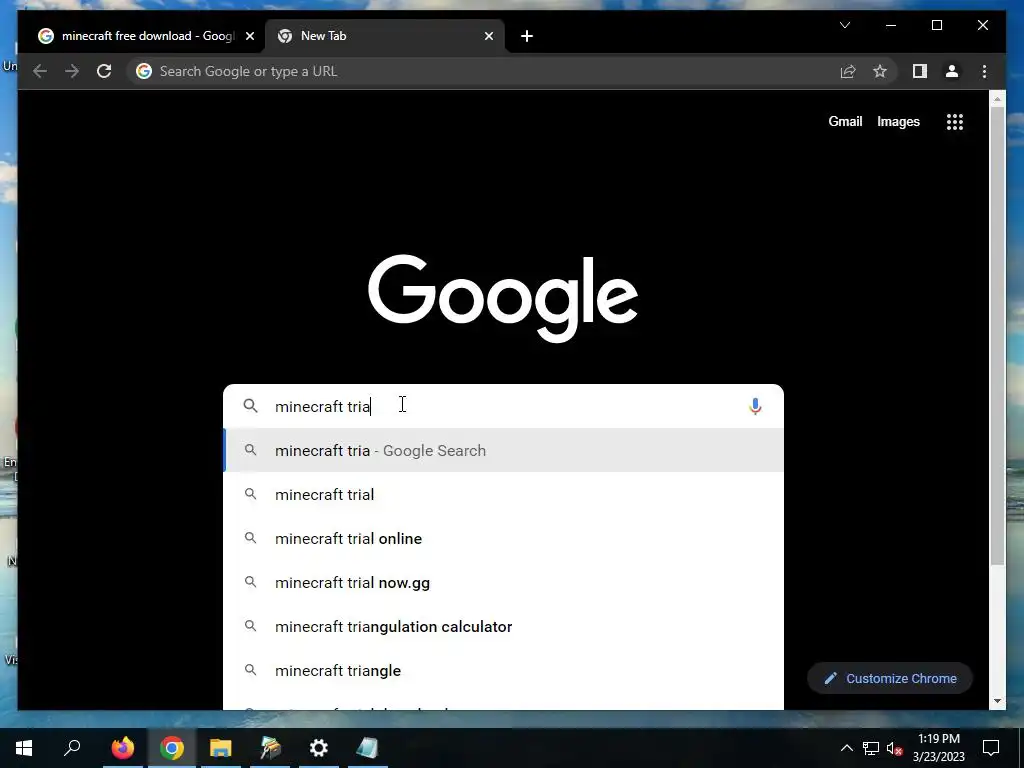Click into the Google search text field
The height and width of the screenshot is (768, 1024).
click(506, 406)
